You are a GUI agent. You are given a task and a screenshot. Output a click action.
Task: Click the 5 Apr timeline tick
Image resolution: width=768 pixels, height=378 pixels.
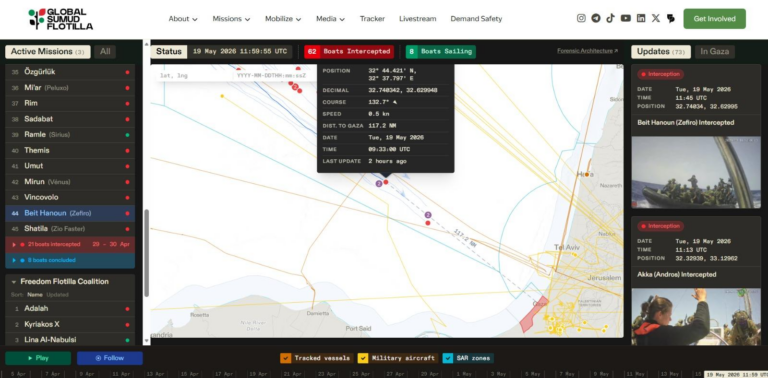tap(18, 374)
